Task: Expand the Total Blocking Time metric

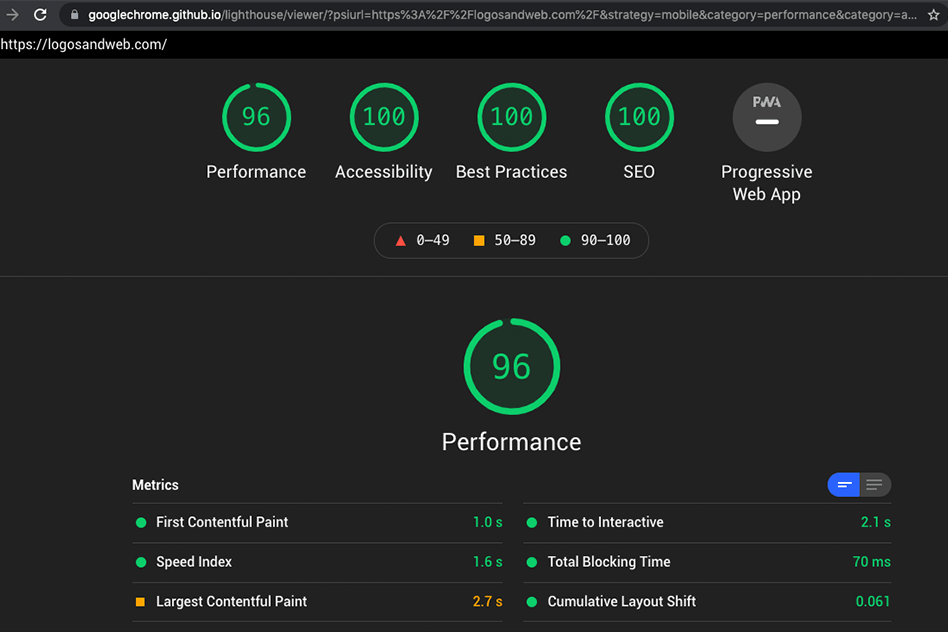Action: point(609,562)
